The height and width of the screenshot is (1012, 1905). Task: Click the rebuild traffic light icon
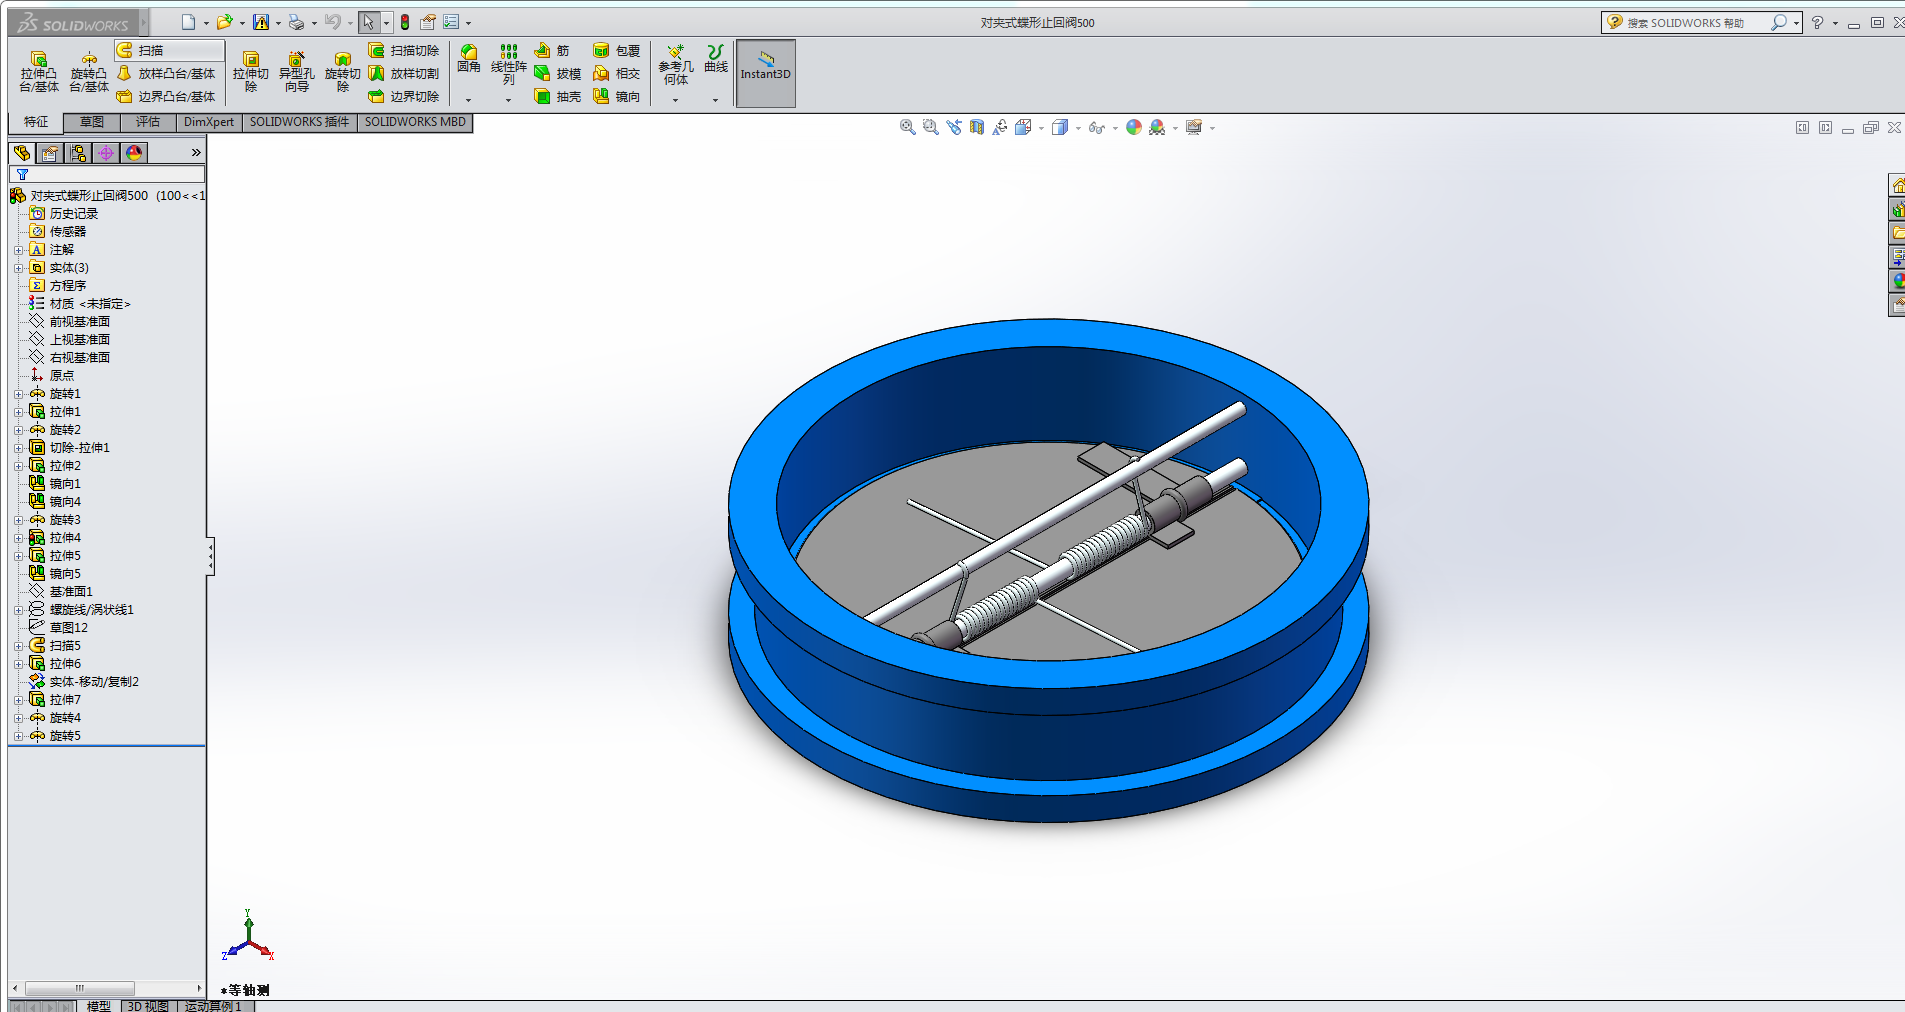pos(405,22)
